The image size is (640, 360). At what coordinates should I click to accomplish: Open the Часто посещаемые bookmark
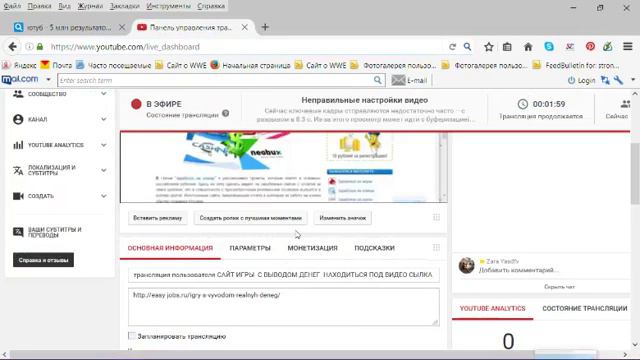113,65
